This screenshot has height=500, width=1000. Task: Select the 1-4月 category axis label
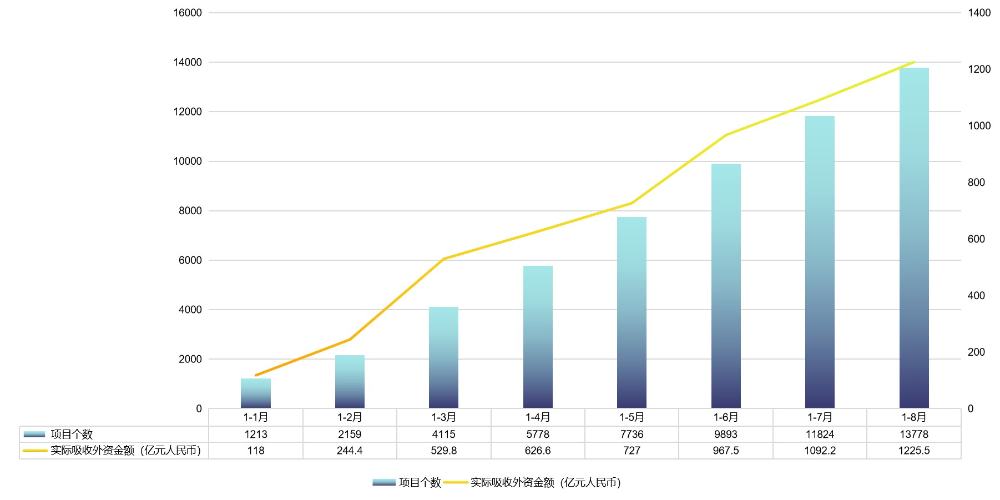tap(538, 417)
